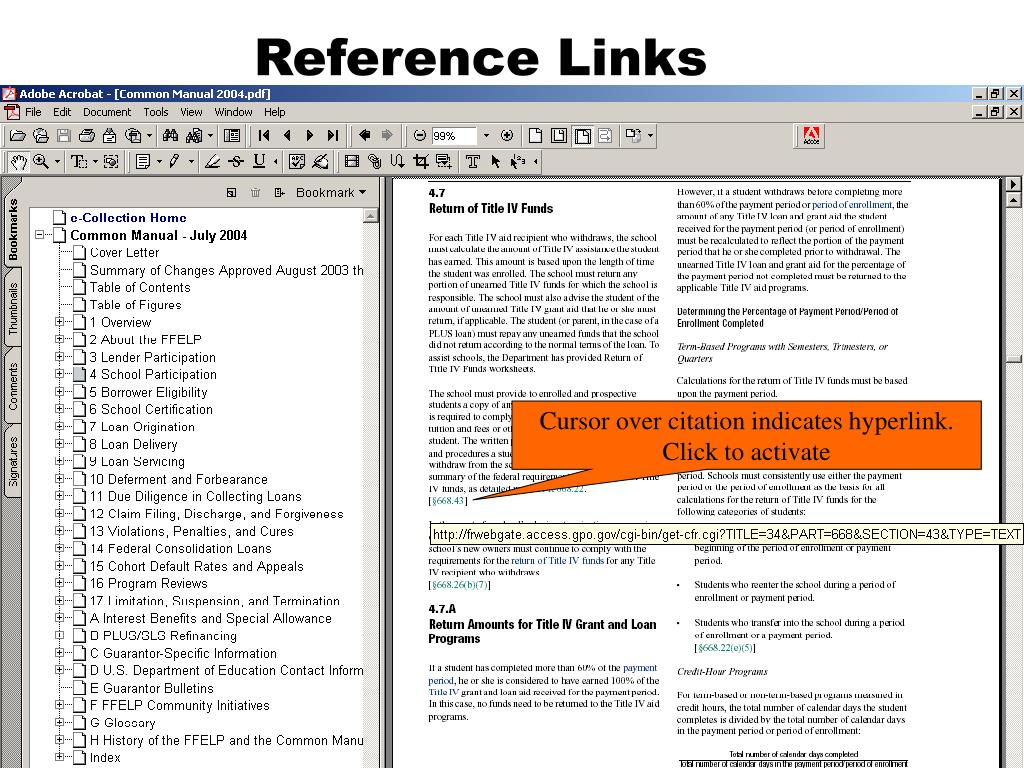This screenshot has height=768, width=1024.
Task: Collapse the Common Manual - July 2004 bookmark
Action: 40,234
